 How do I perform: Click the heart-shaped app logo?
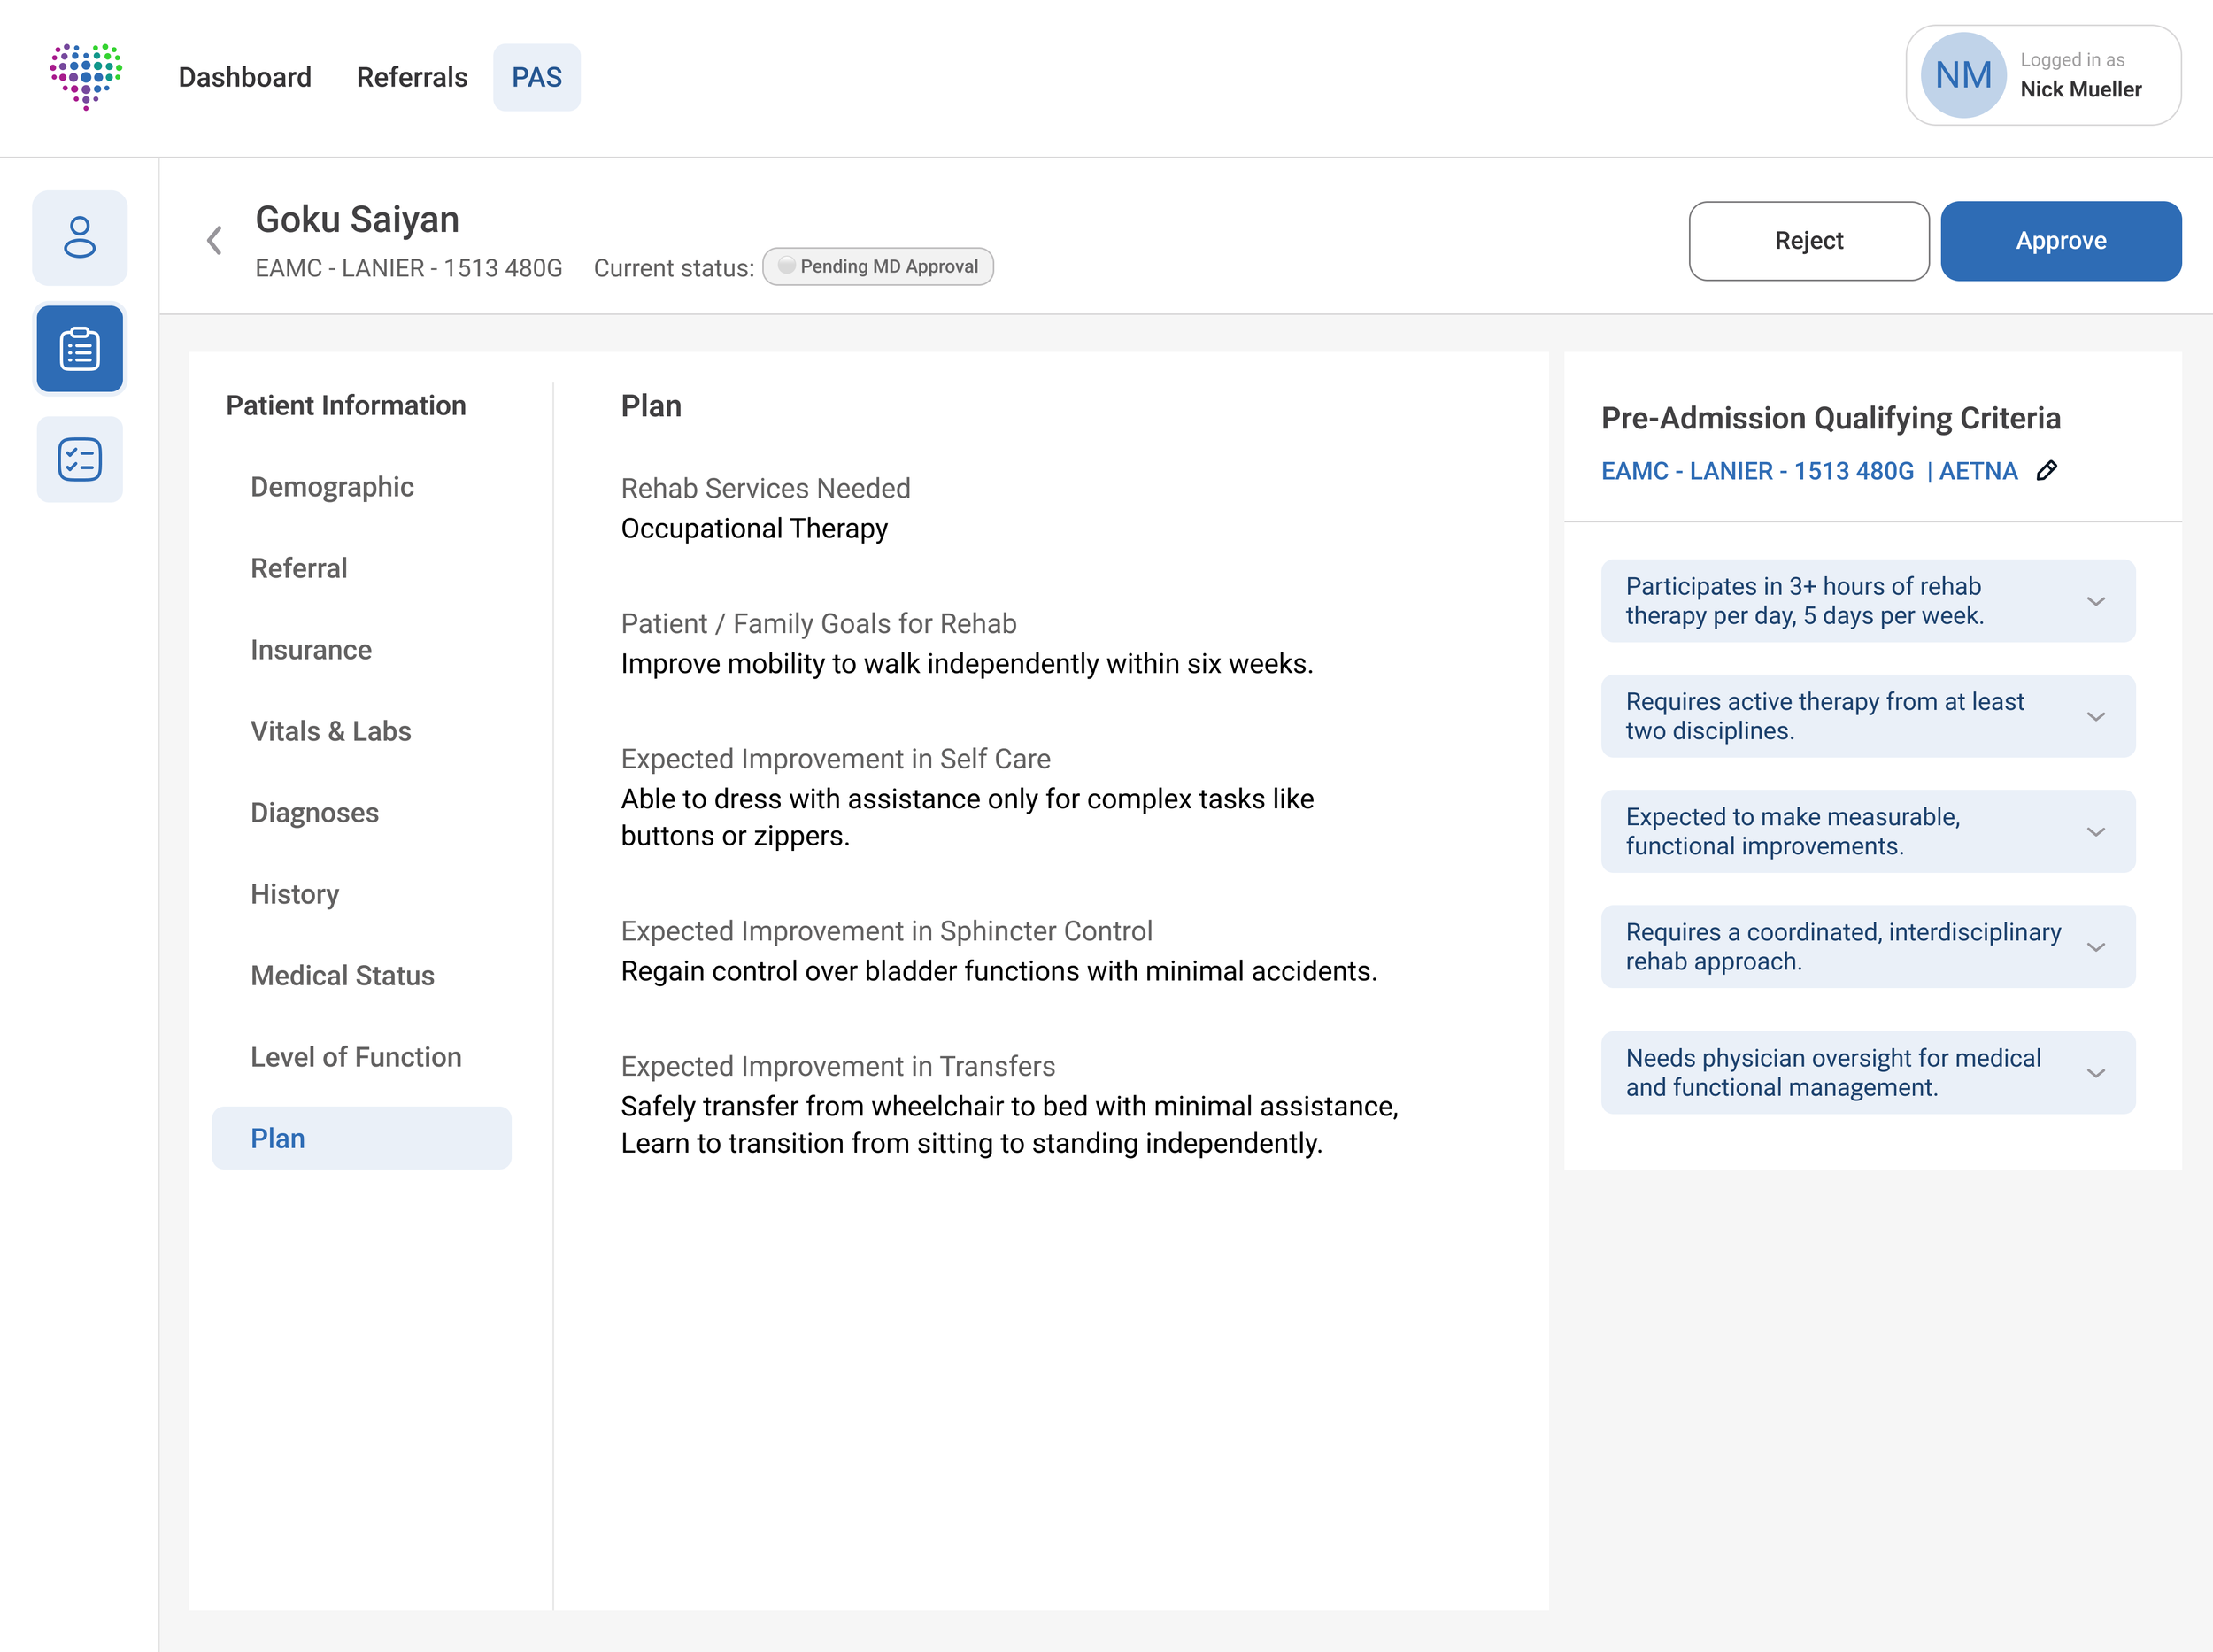click(86, 76)
